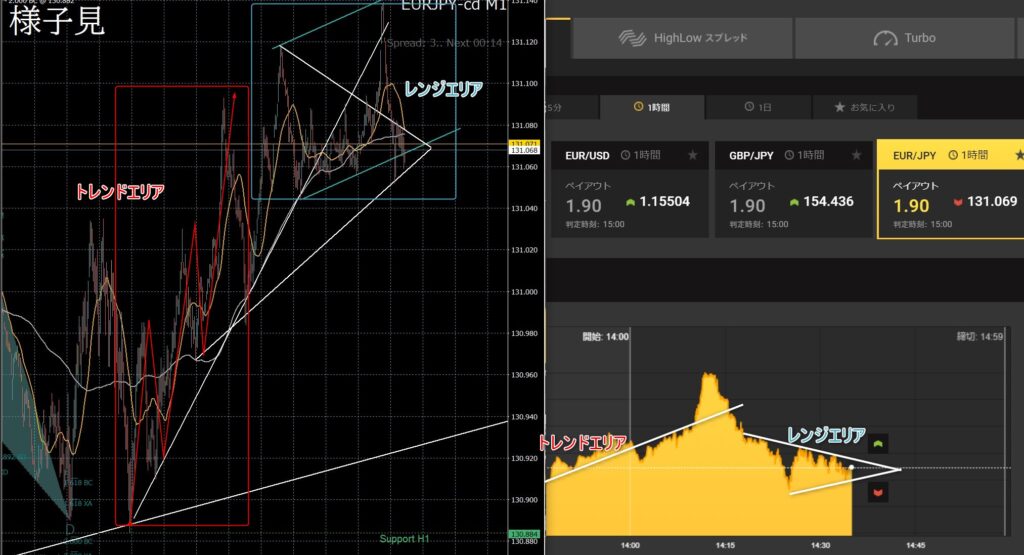
Task: Click the star icon on the お気に入り tab
Action: tap(840, 106)
